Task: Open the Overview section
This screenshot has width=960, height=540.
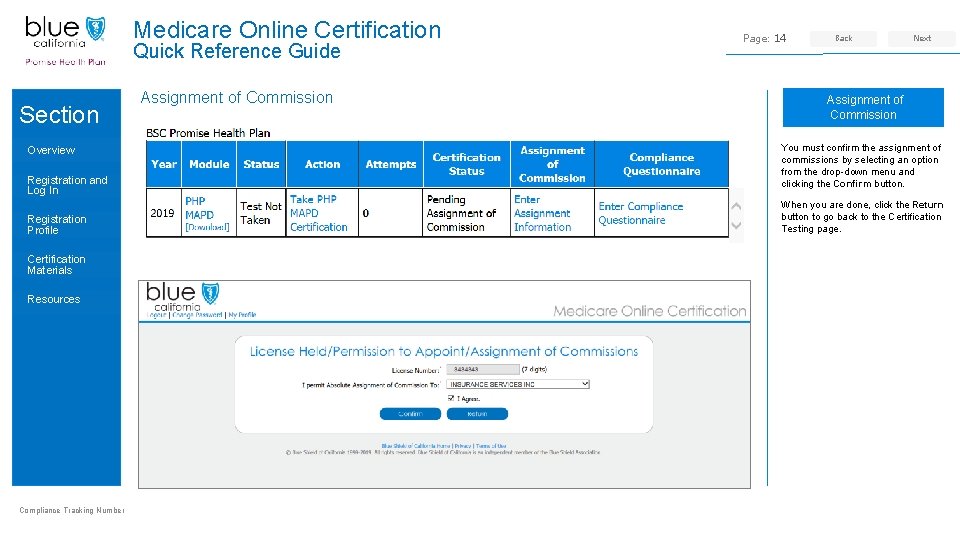Action: (x=51, y=150)
